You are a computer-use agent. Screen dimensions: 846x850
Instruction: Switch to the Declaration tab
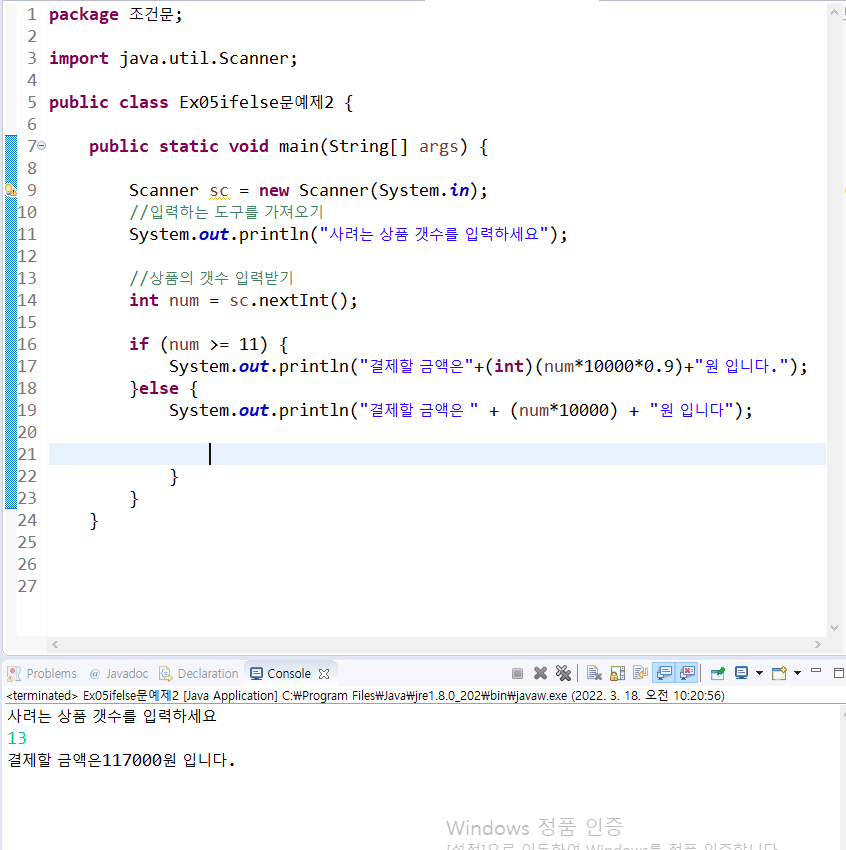[x=198, y=673]
